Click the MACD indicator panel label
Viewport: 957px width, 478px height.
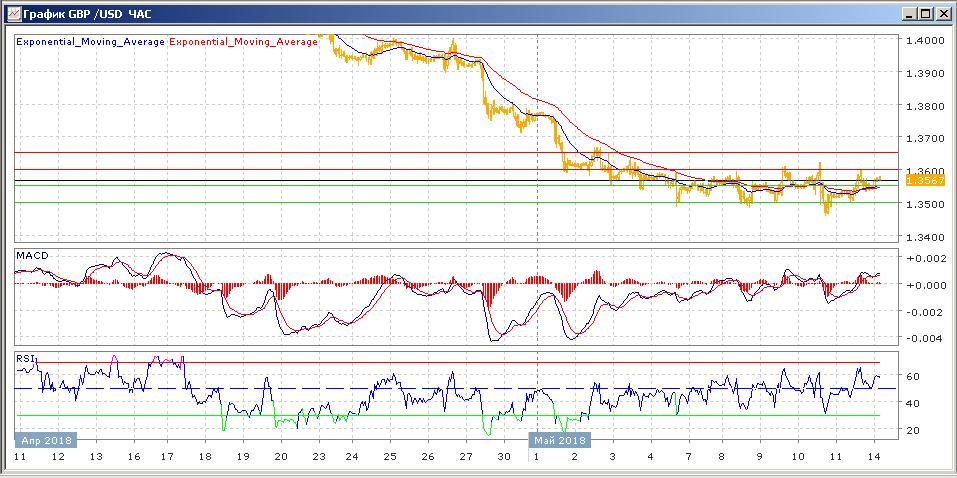point(32,256)
